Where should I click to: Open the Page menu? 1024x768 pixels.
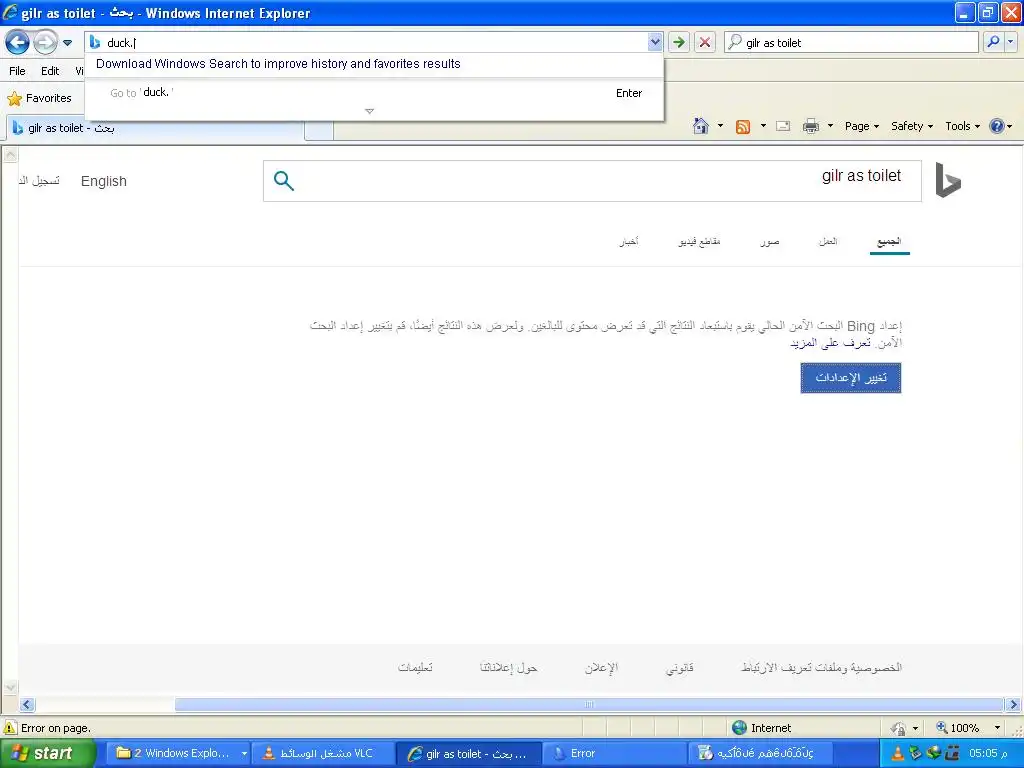click(x=861, y=127)
